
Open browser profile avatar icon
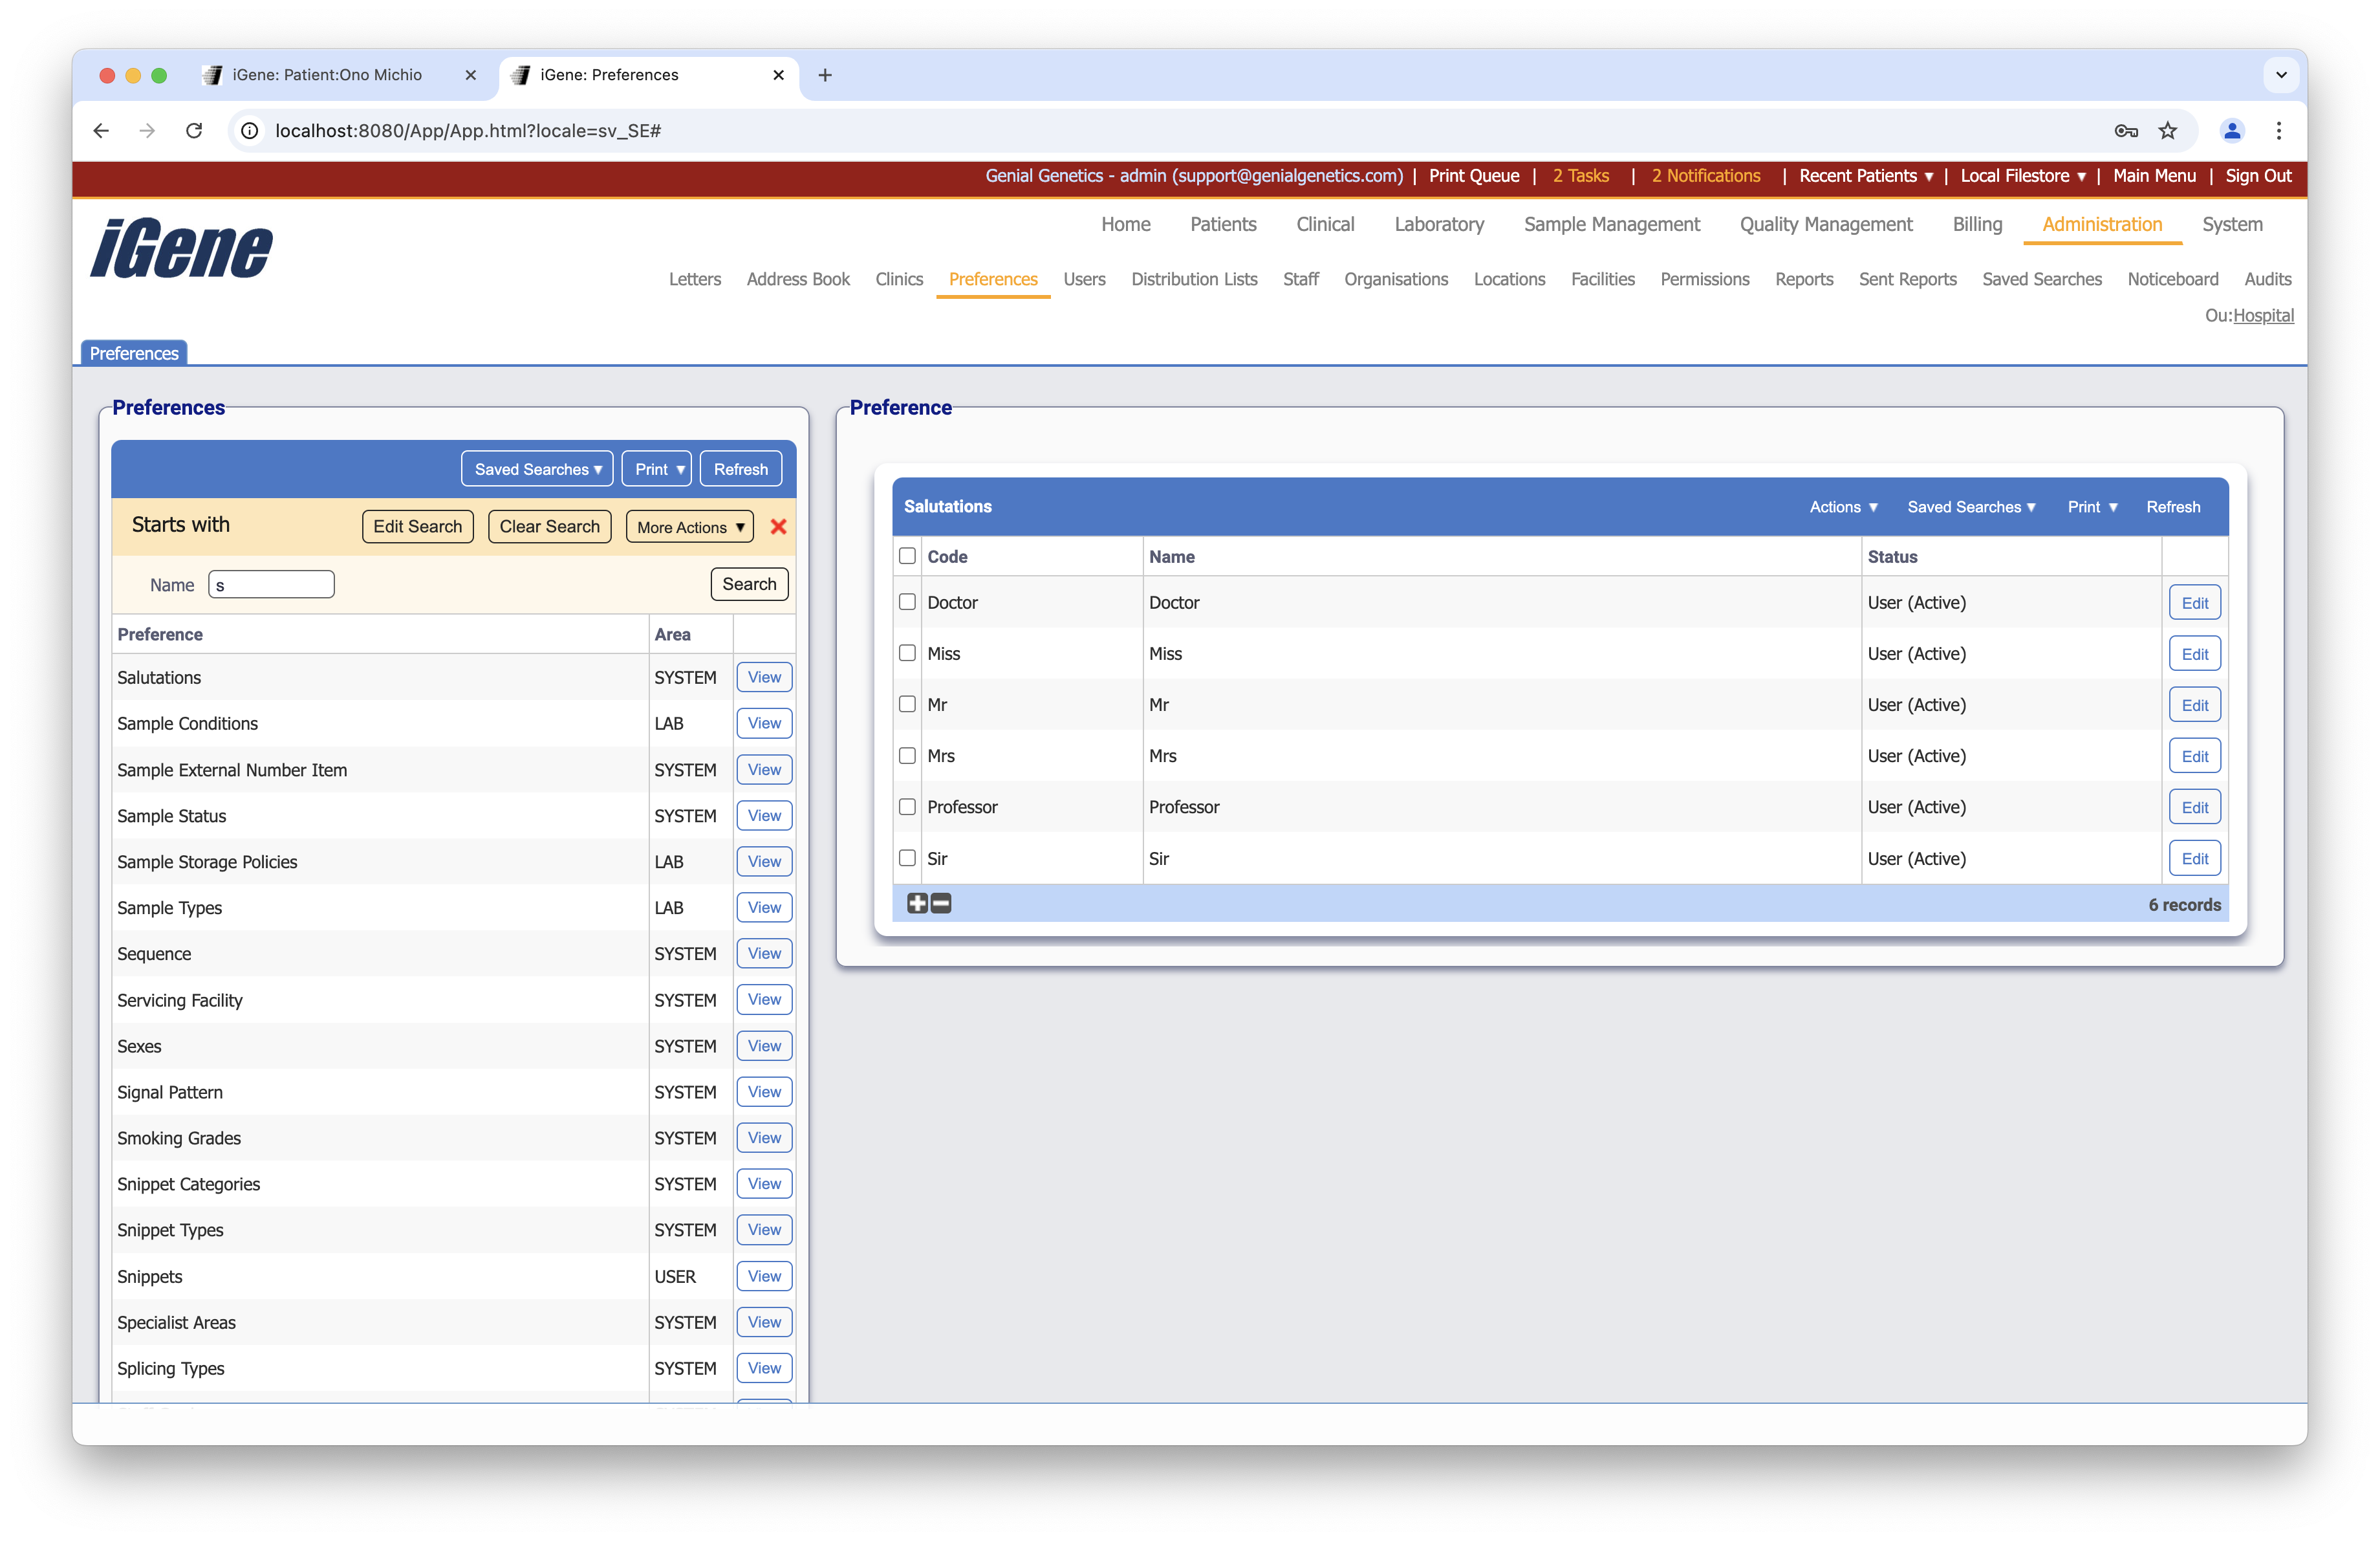pyautogui.click(x=2232, y=131)
